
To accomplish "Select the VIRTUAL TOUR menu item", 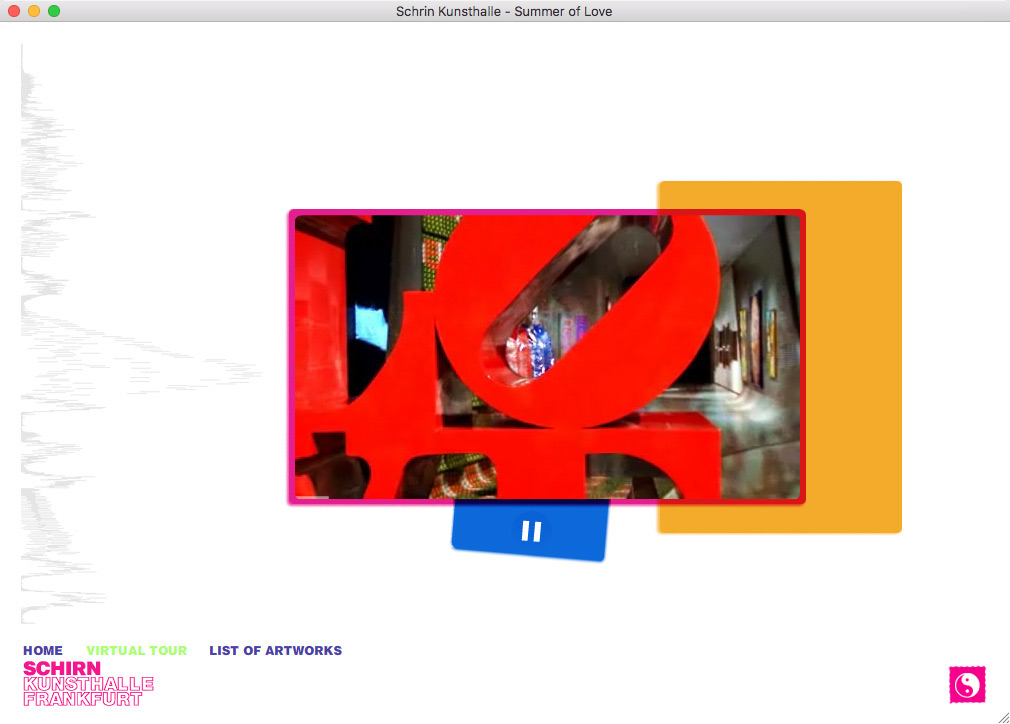I will [137, 651].
